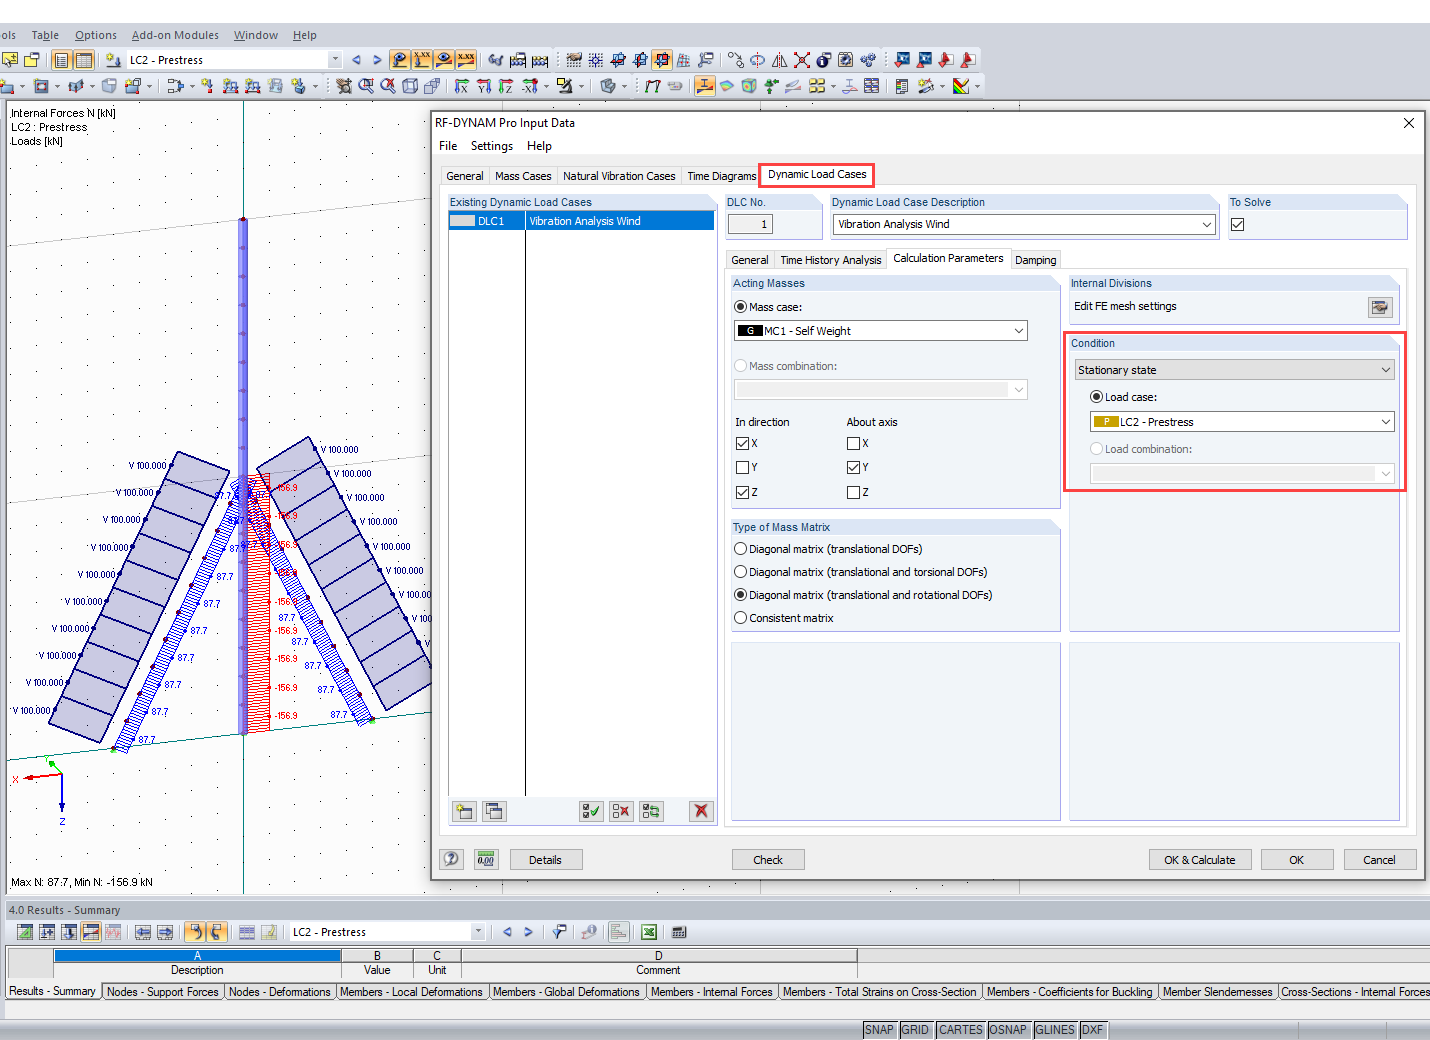Switch to Time Diagrams tab
The width and height of the screenshot is (1430, 1040).
tap(721, 176)
